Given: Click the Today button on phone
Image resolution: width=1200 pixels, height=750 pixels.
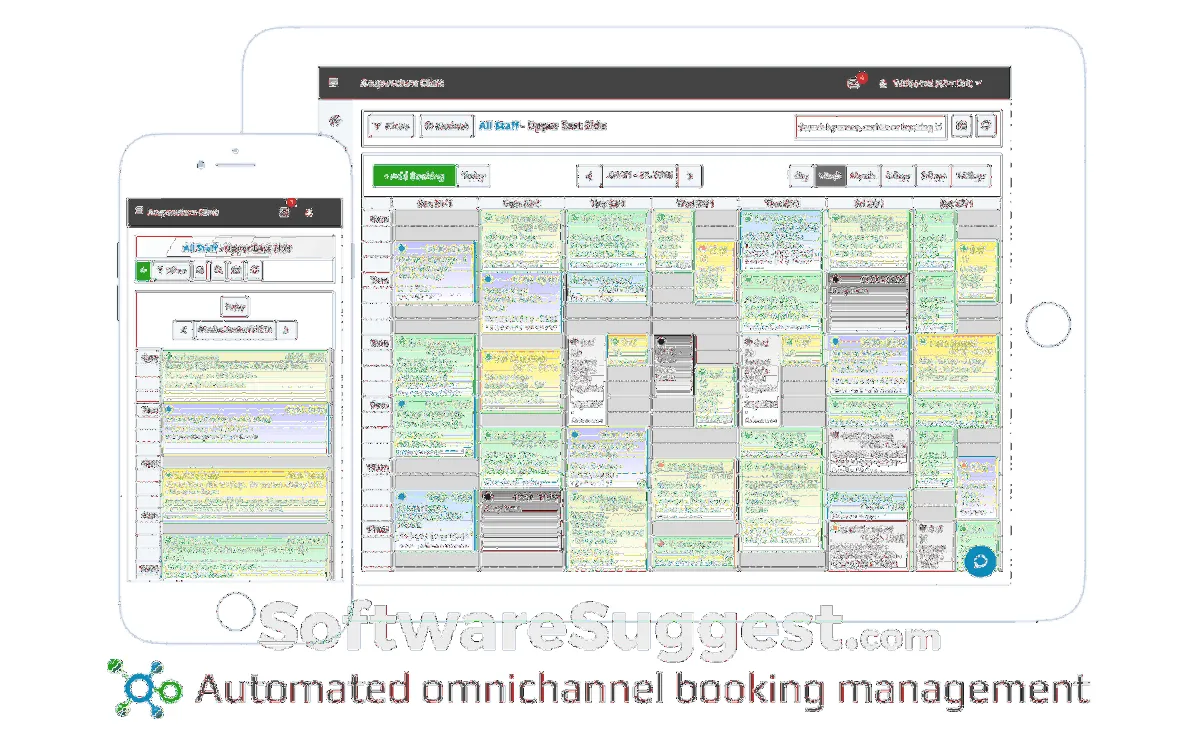Looking at the screenshot, I should pos(234,308).
